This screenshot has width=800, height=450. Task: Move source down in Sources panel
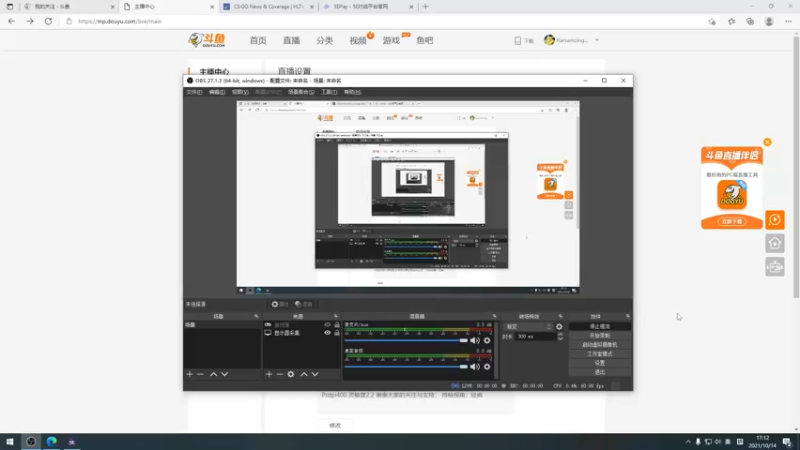(315, 374)
